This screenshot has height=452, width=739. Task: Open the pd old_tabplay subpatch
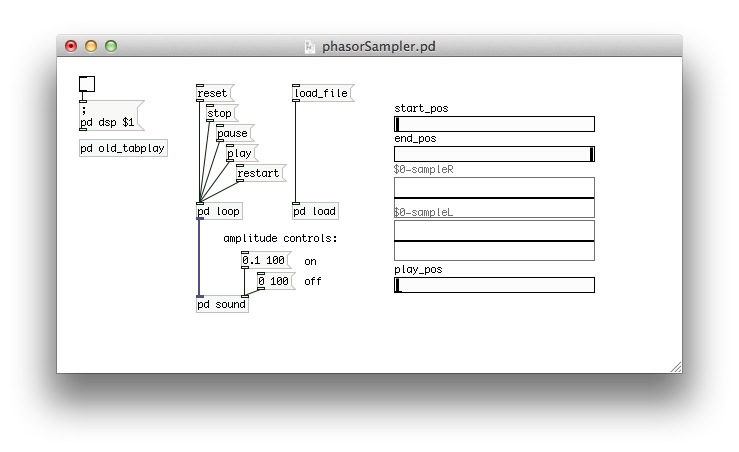click(x=123, y=148)
